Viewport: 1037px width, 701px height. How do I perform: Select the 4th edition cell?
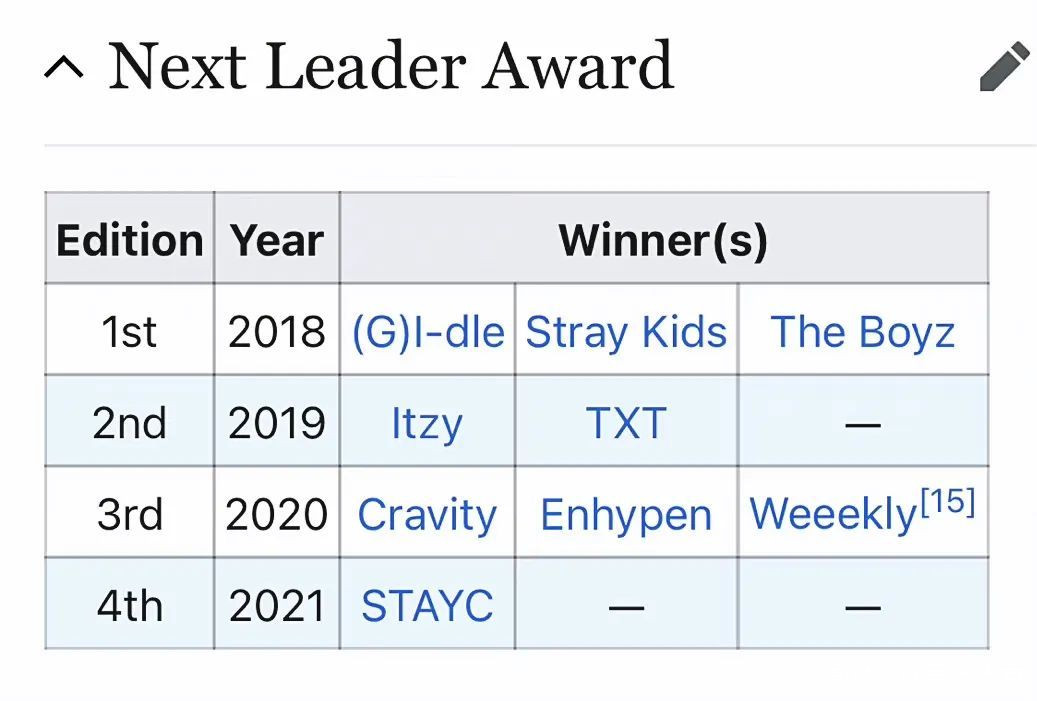[129, 606]
